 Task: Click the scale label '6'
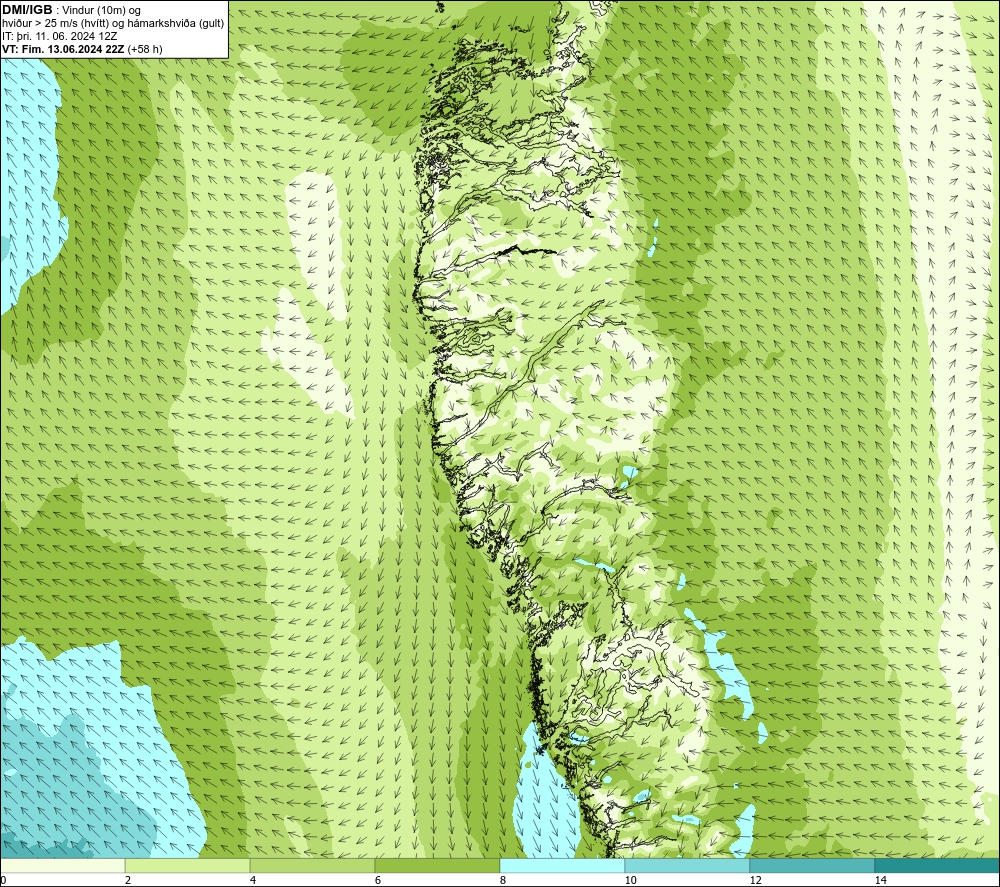coord(378,880)
